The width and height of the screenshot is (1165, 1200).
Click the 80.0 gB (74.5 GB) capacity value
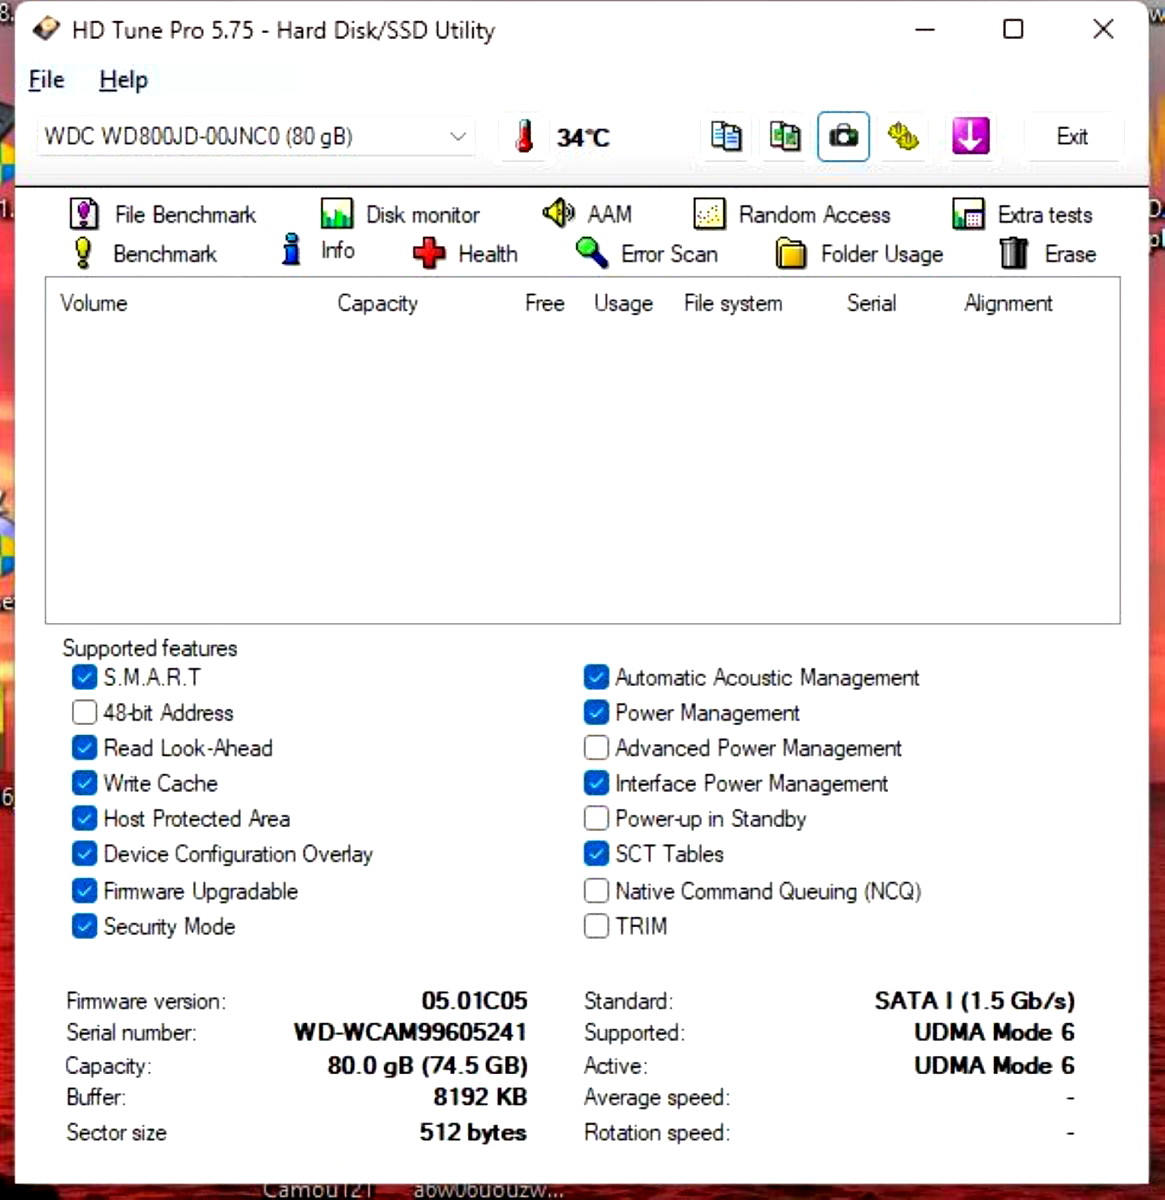click(428, 1065)
